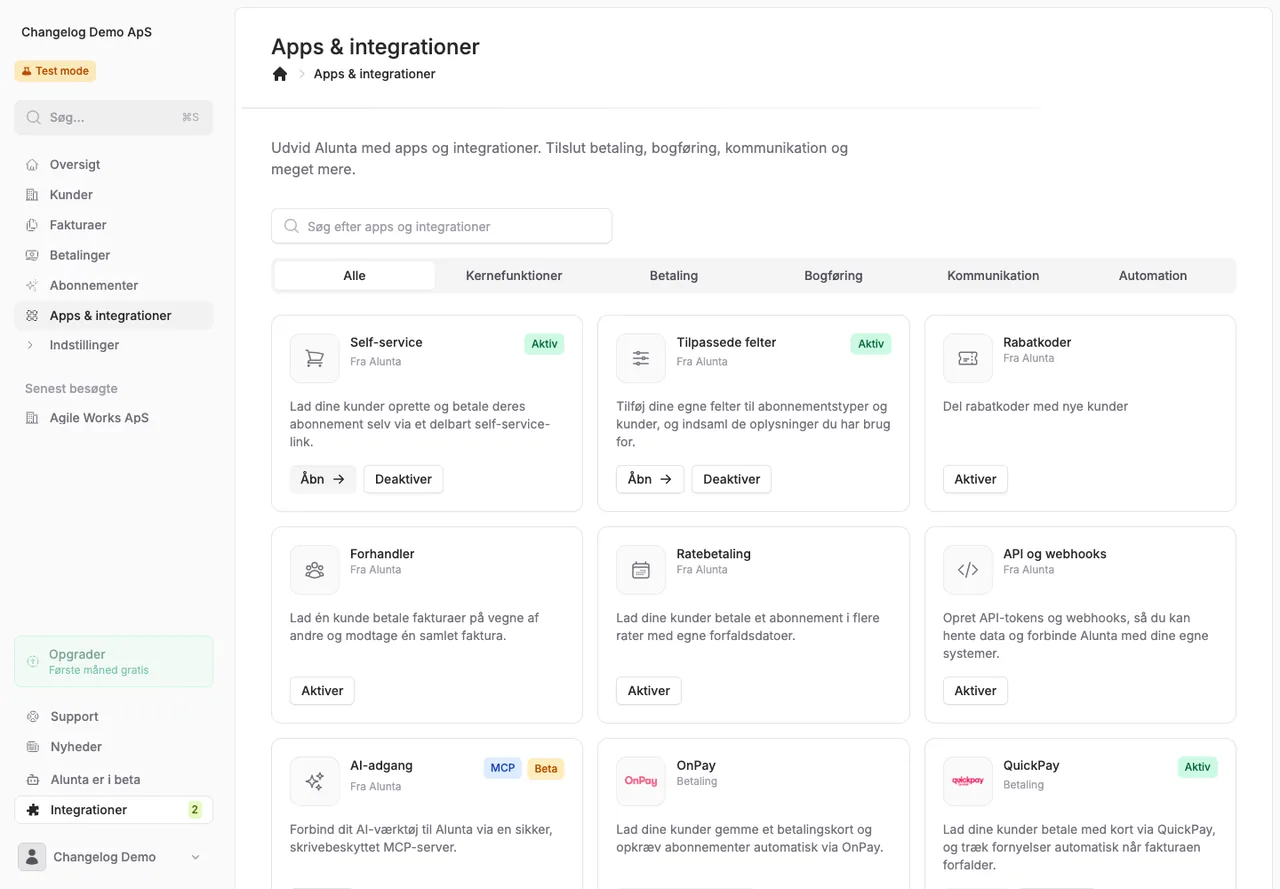
Task: Click the Betalinger icon in sidebar
Action: 33,255
